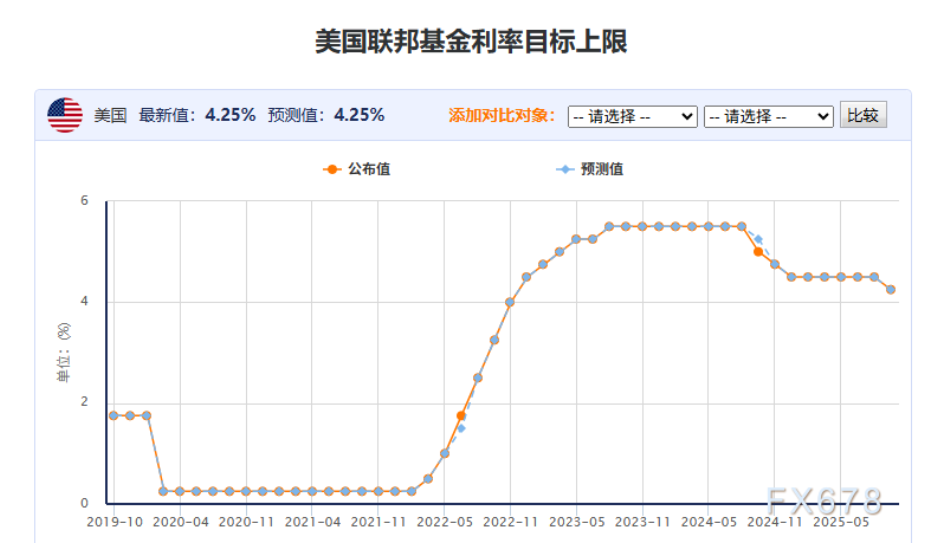Click the first data point at chart's left

114,415
